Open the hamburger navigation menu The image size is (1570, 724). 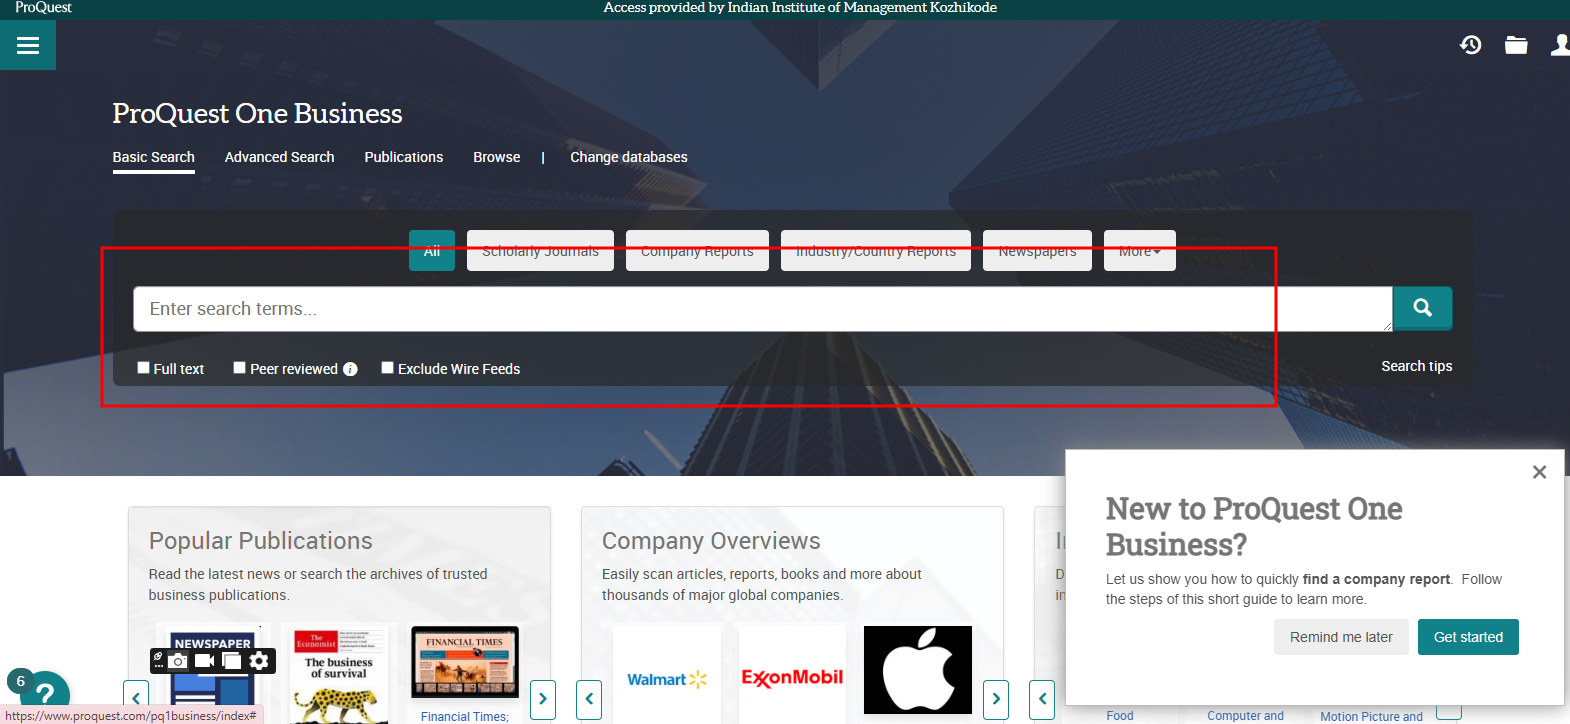click(28, 45)
